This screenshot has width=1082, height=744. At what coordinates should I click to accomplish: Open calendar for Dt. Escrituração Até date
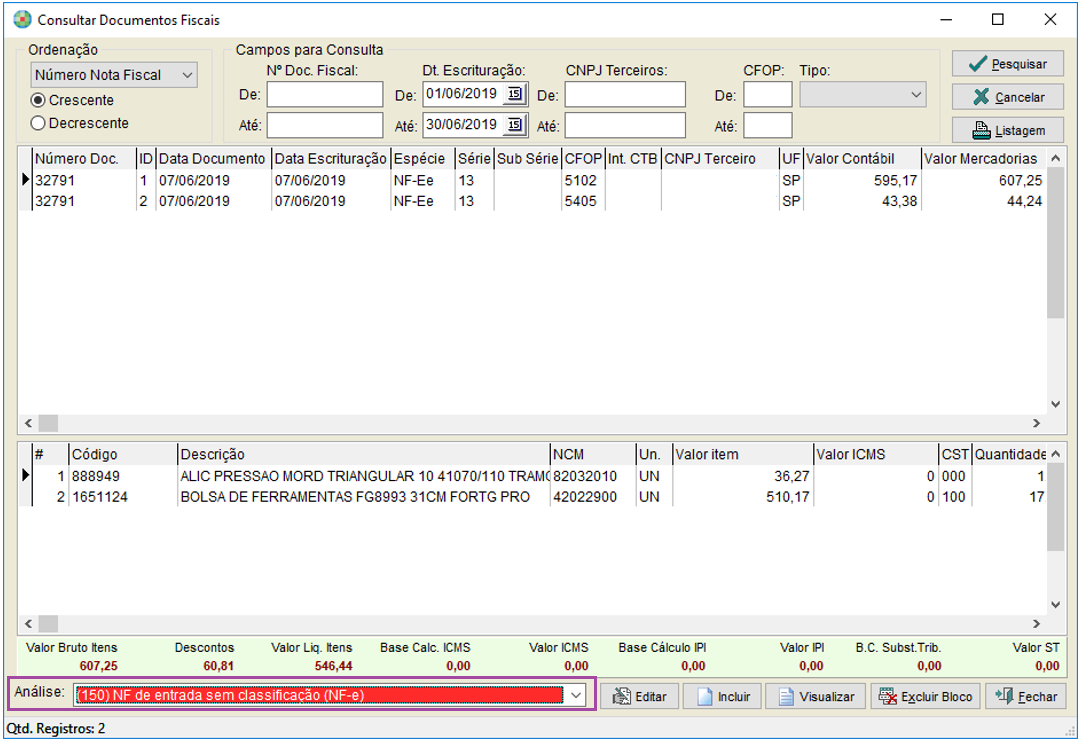coord(515,125)
